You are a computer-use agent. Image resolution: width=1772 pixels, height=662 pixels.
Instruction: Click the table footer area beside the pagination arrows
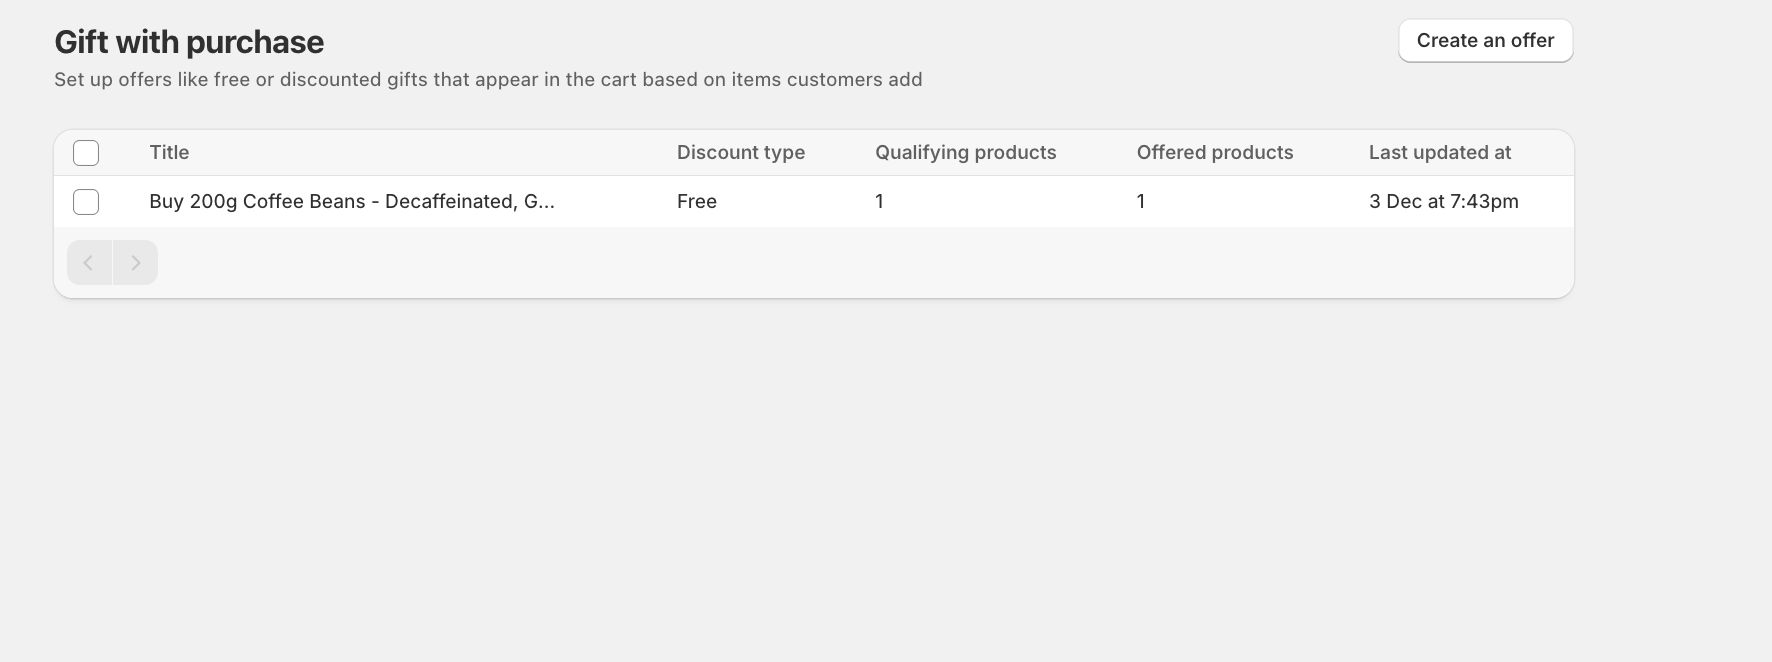click(800, 263)
